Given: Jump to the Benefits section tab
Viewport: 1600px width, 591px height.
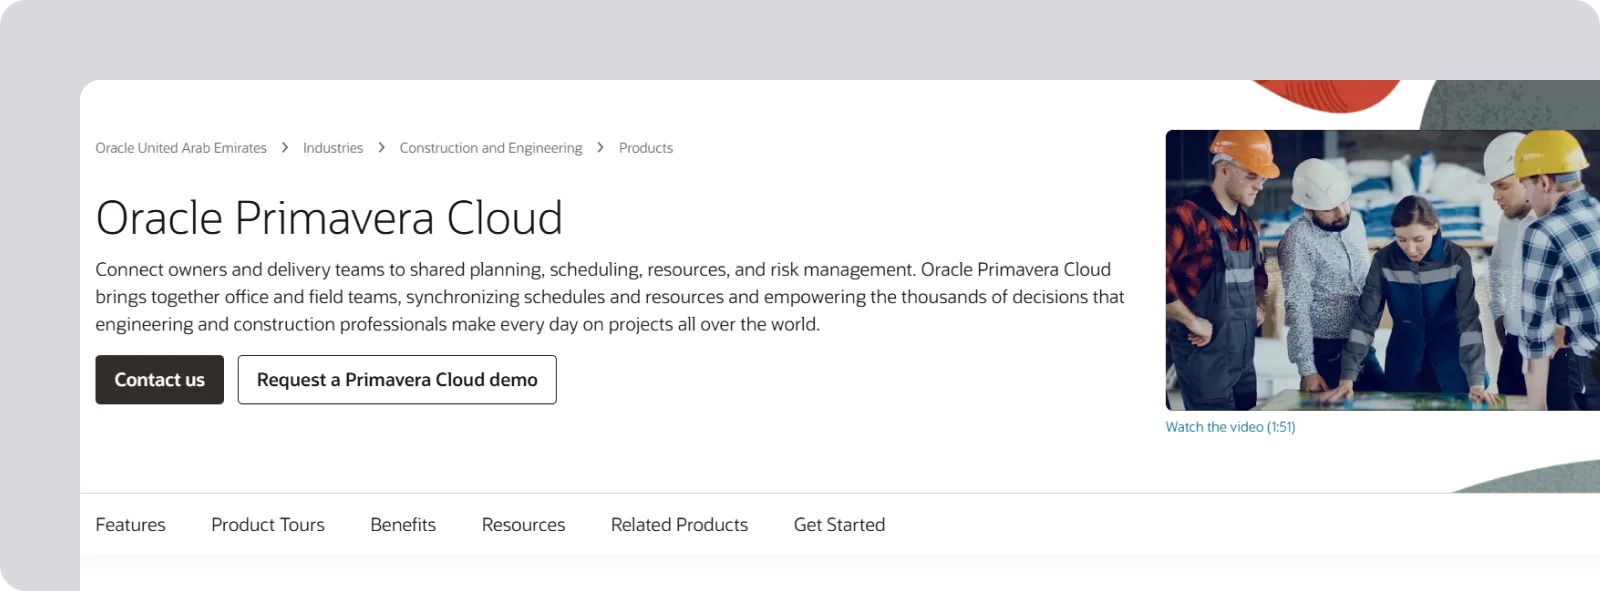Looking at the screenshot, I should click(403, 525).
